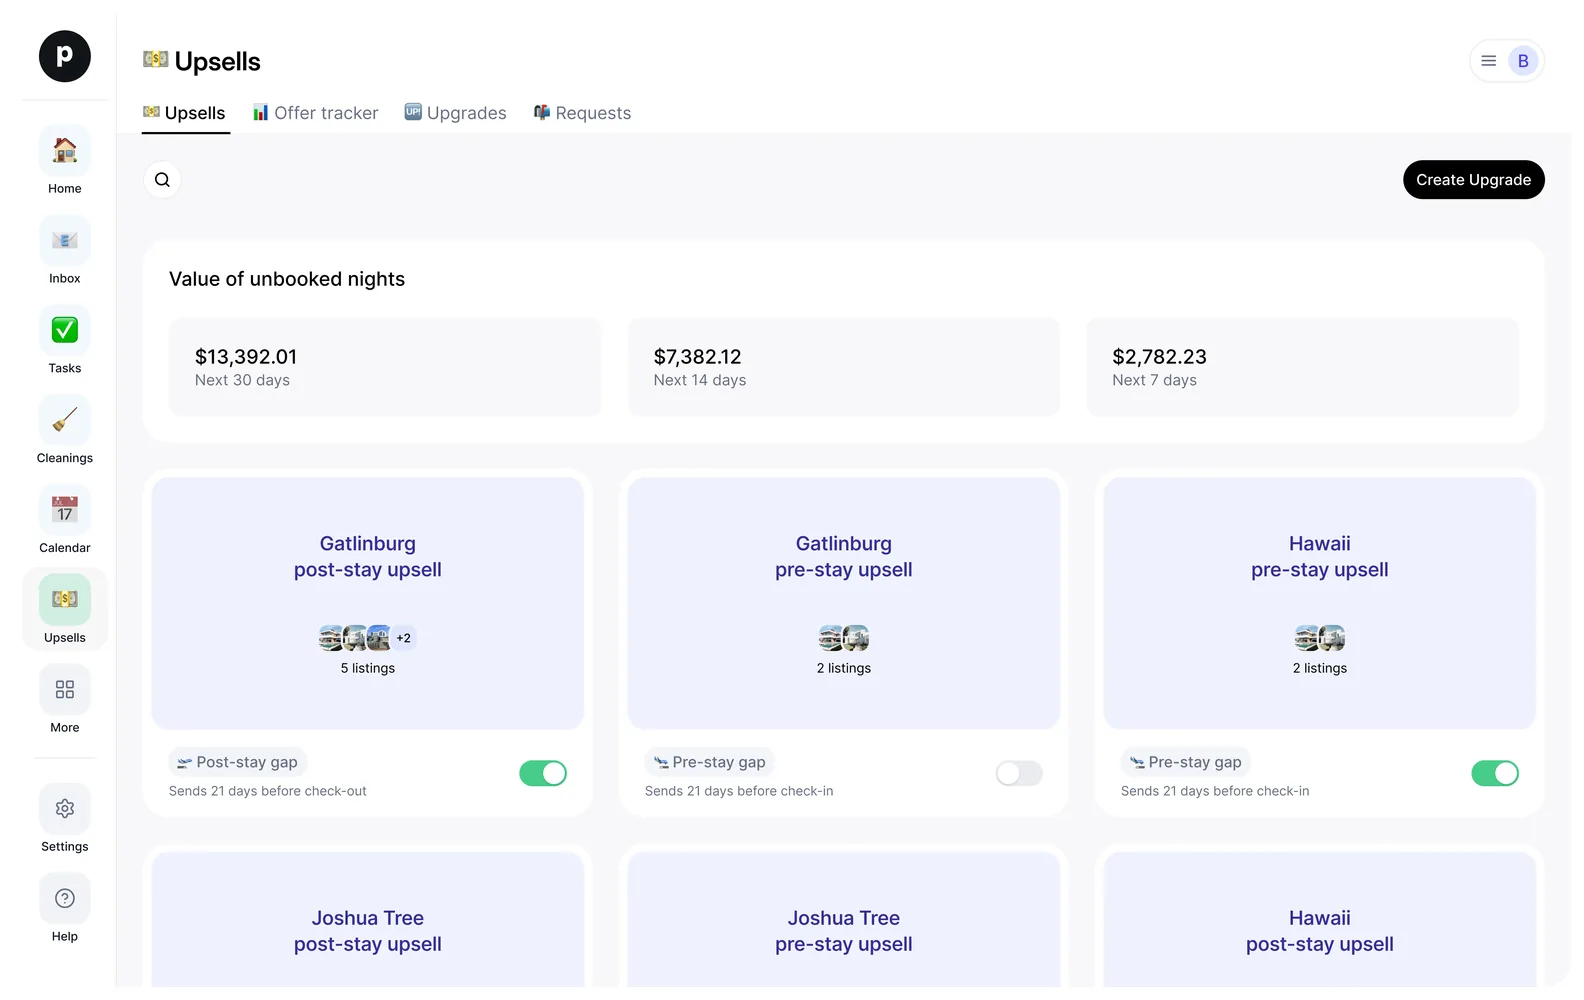1584x1000 pixels.
Task: Open the Calendar sidebar icon
Action: click(x=65, y=510)
